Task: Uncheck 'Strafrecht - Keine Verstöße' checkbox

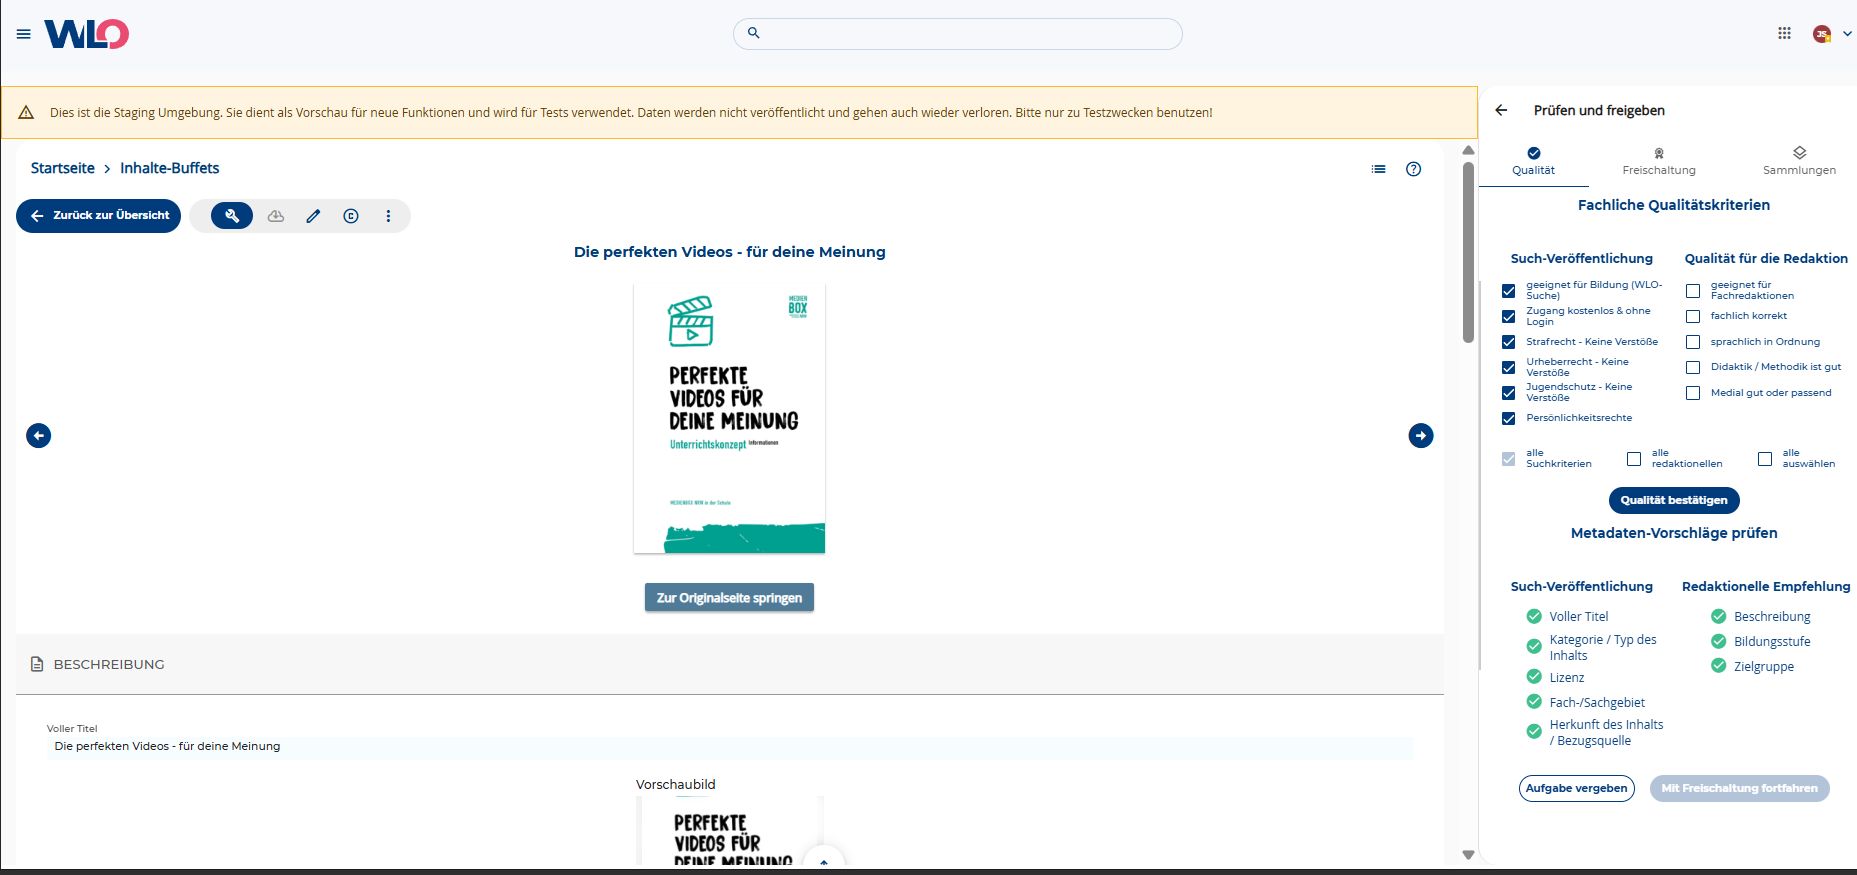Action: (1508, 342)
